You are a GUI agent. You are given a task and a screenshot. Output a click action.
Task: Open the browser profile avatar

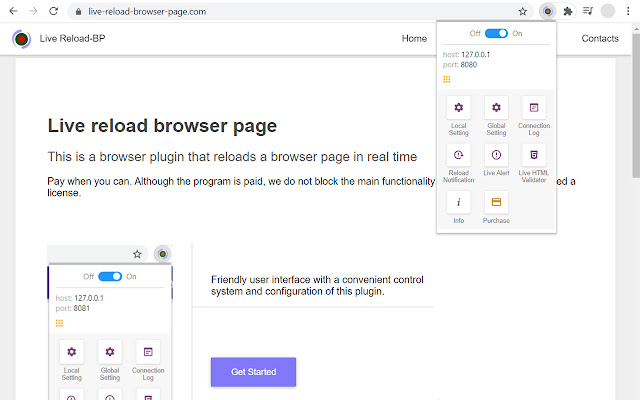point(608,11)
